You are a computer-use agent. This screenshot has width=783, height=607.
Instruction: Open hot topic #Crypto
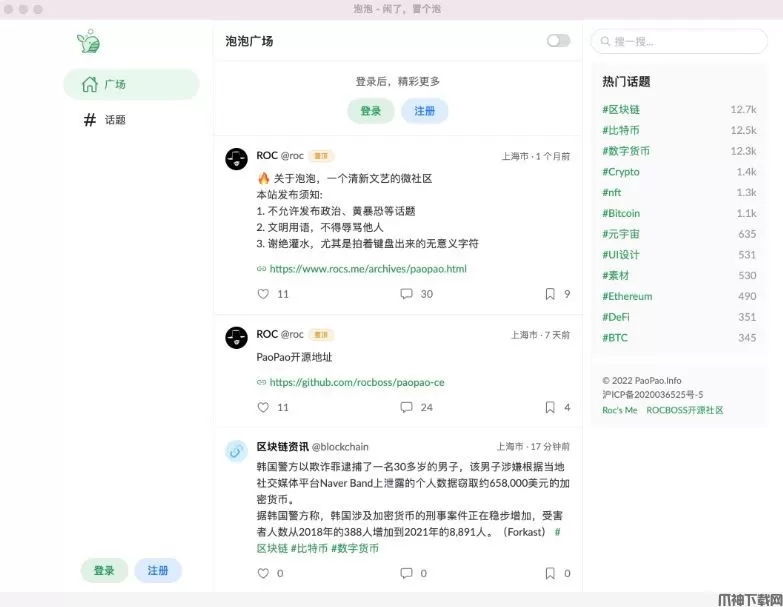pos(621,172)
